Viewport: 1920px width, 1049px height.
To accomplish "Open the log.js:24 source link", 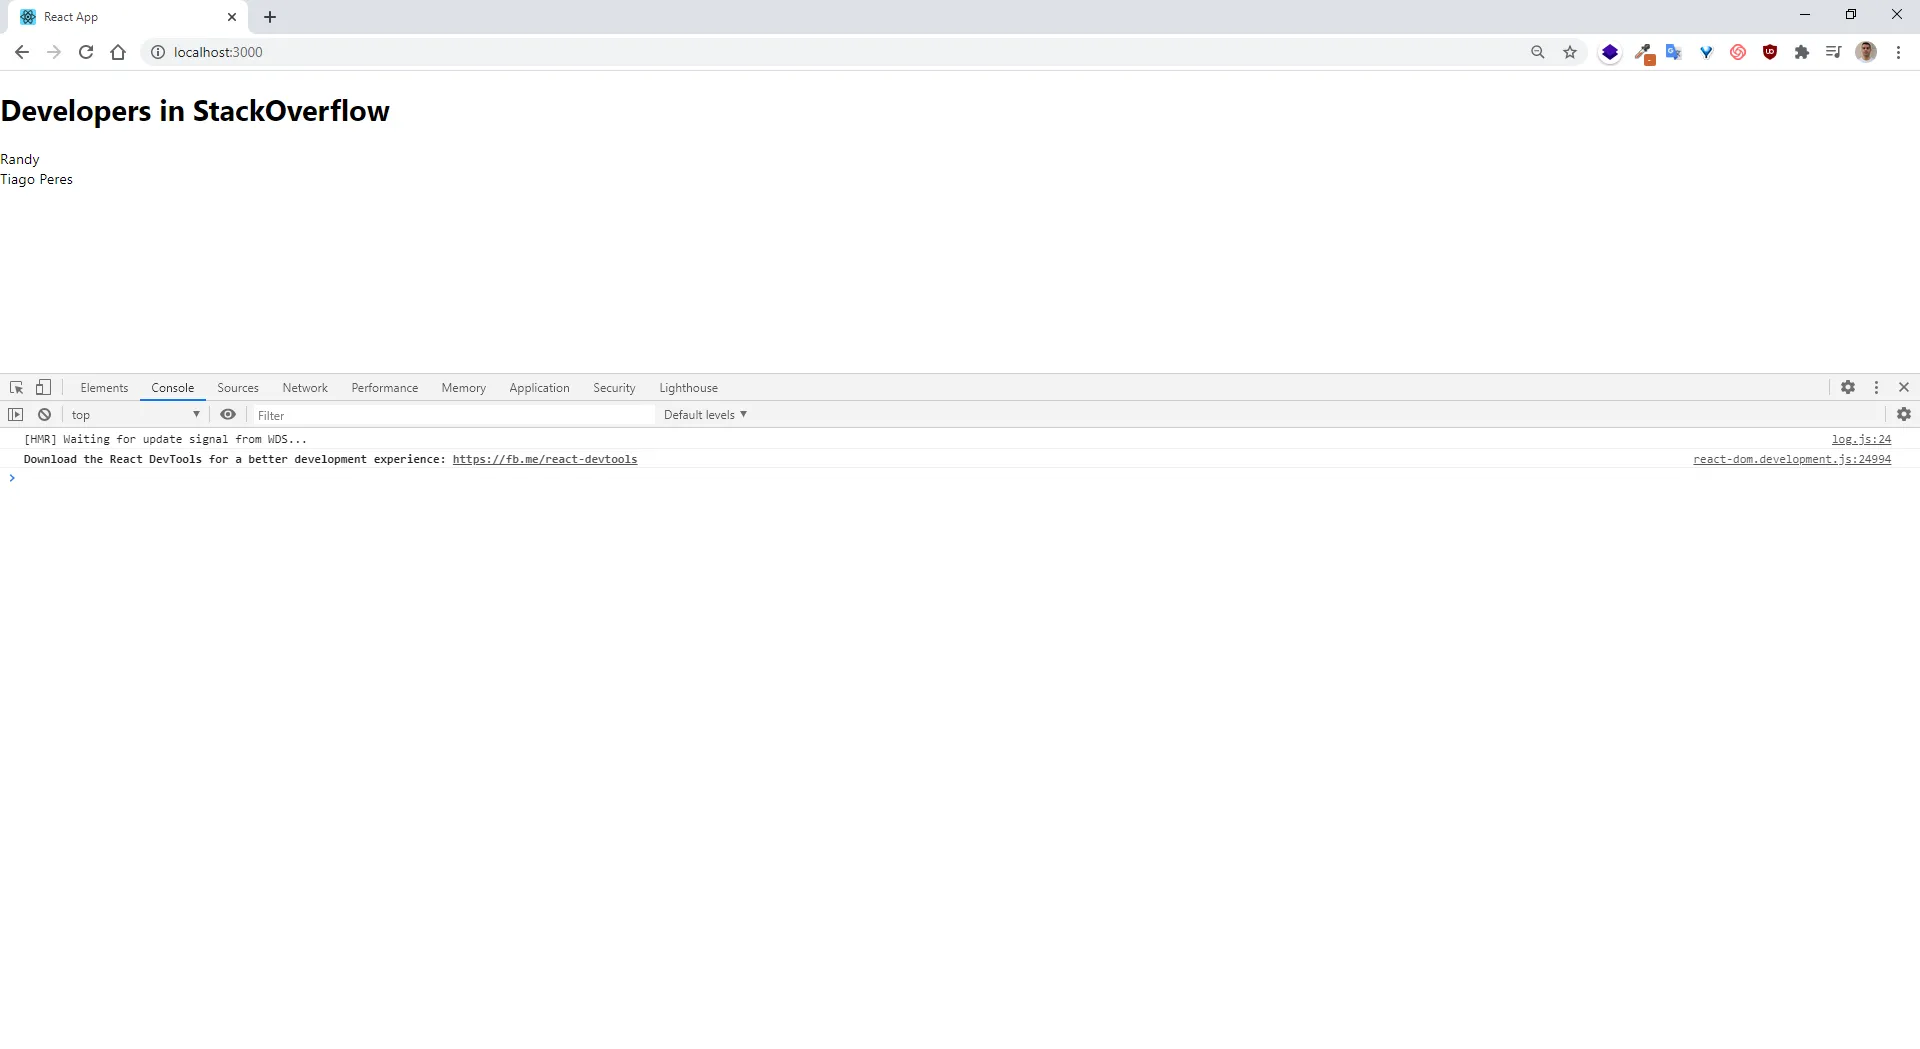I will 1861,439.
